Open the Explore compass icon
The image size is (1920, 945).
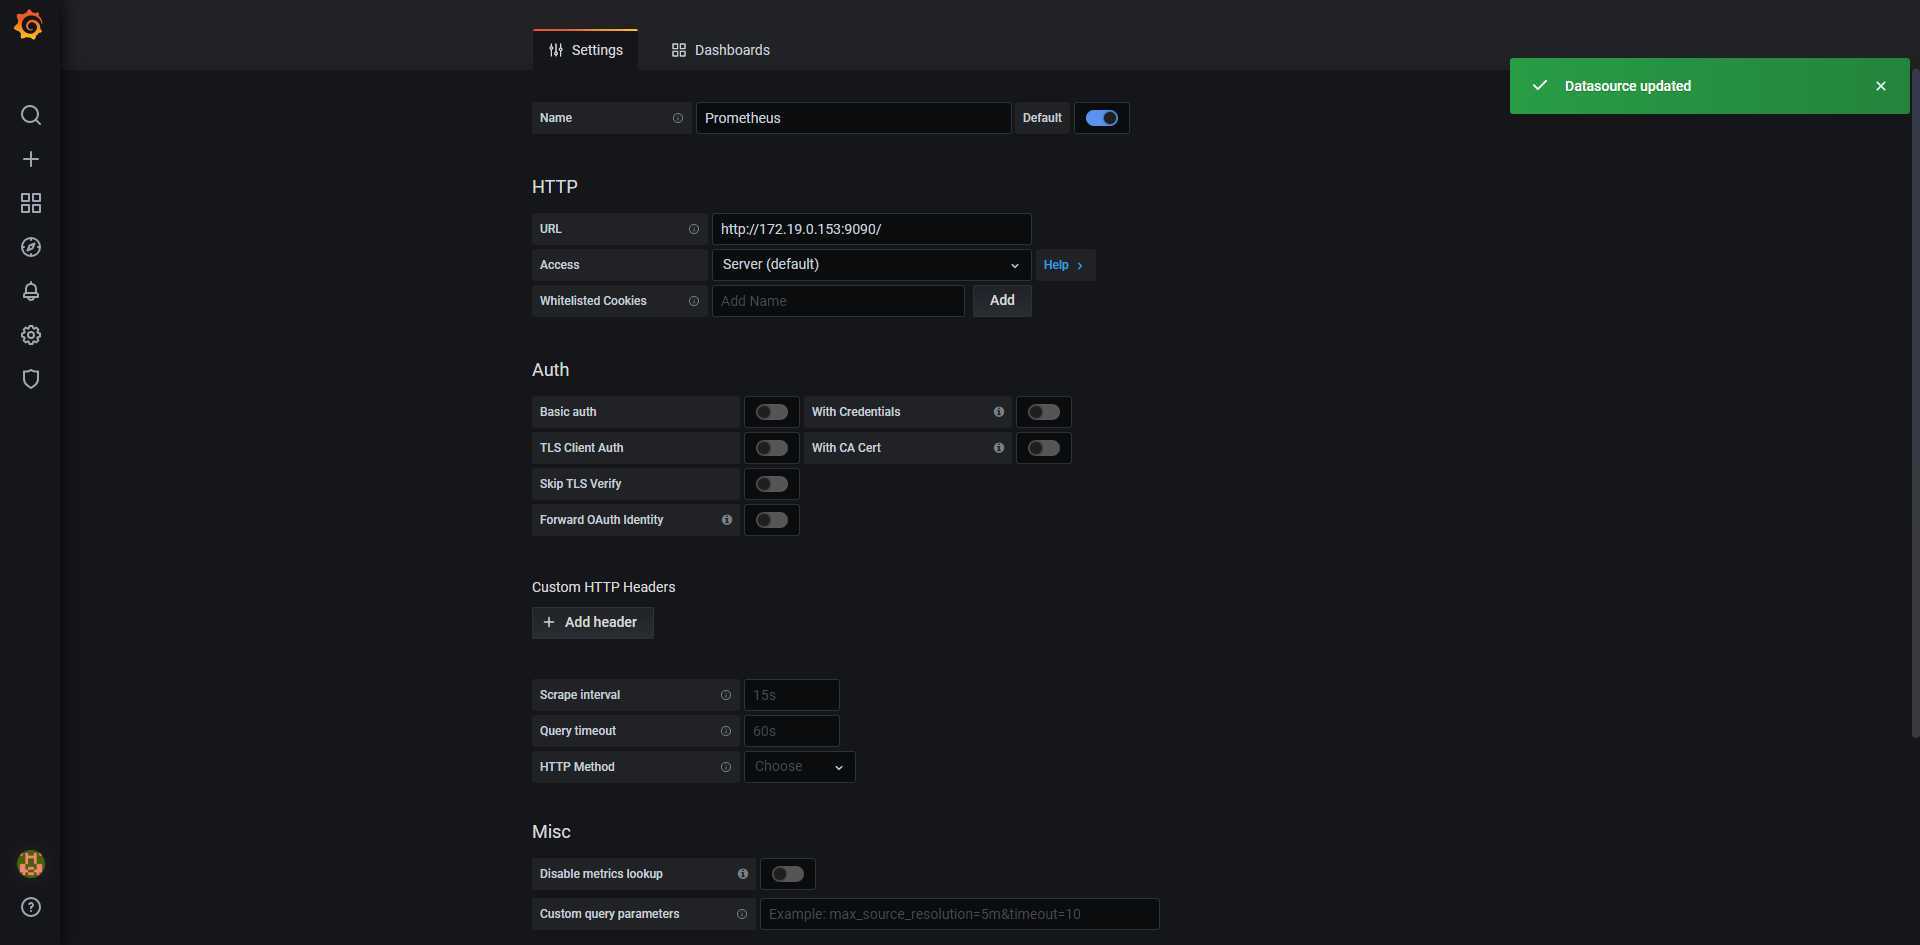[x=31, y=247]
